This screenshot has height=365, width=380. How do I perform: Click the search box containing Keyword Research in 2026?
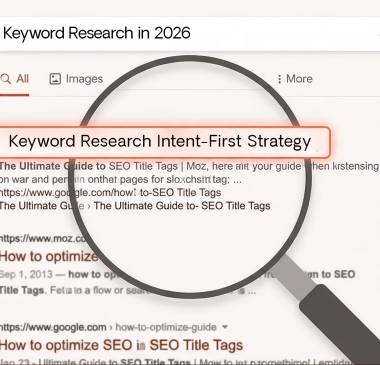click(190, 33)
